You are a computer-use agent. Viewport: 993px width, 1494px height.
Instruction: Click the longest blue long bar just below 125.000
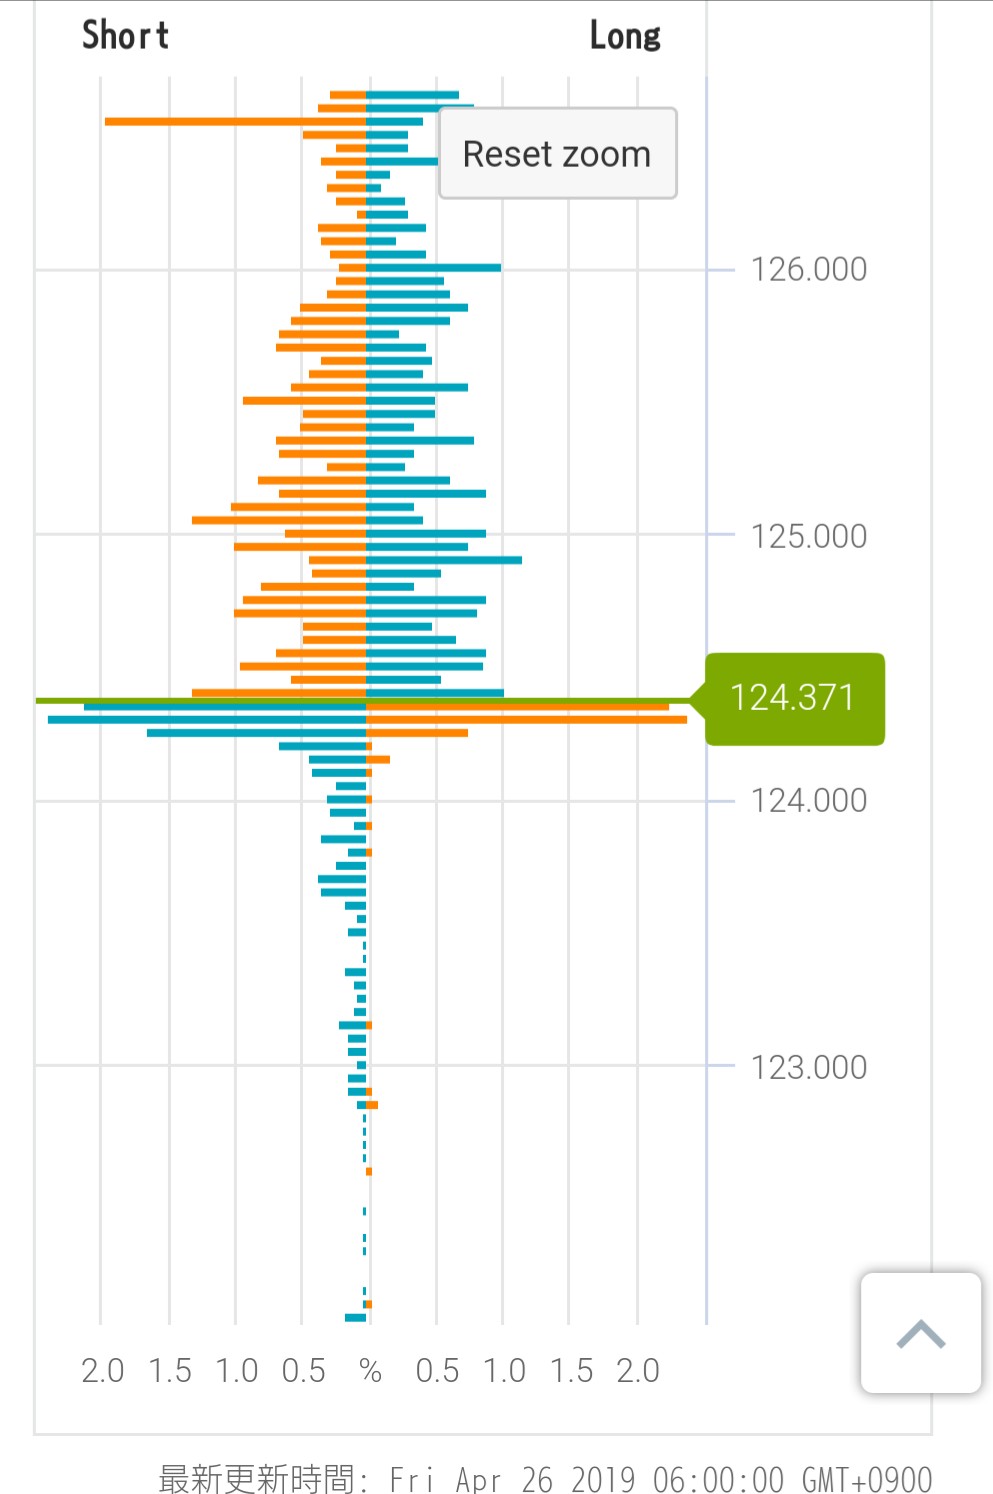pyautogui.click(x=444, y=560)
